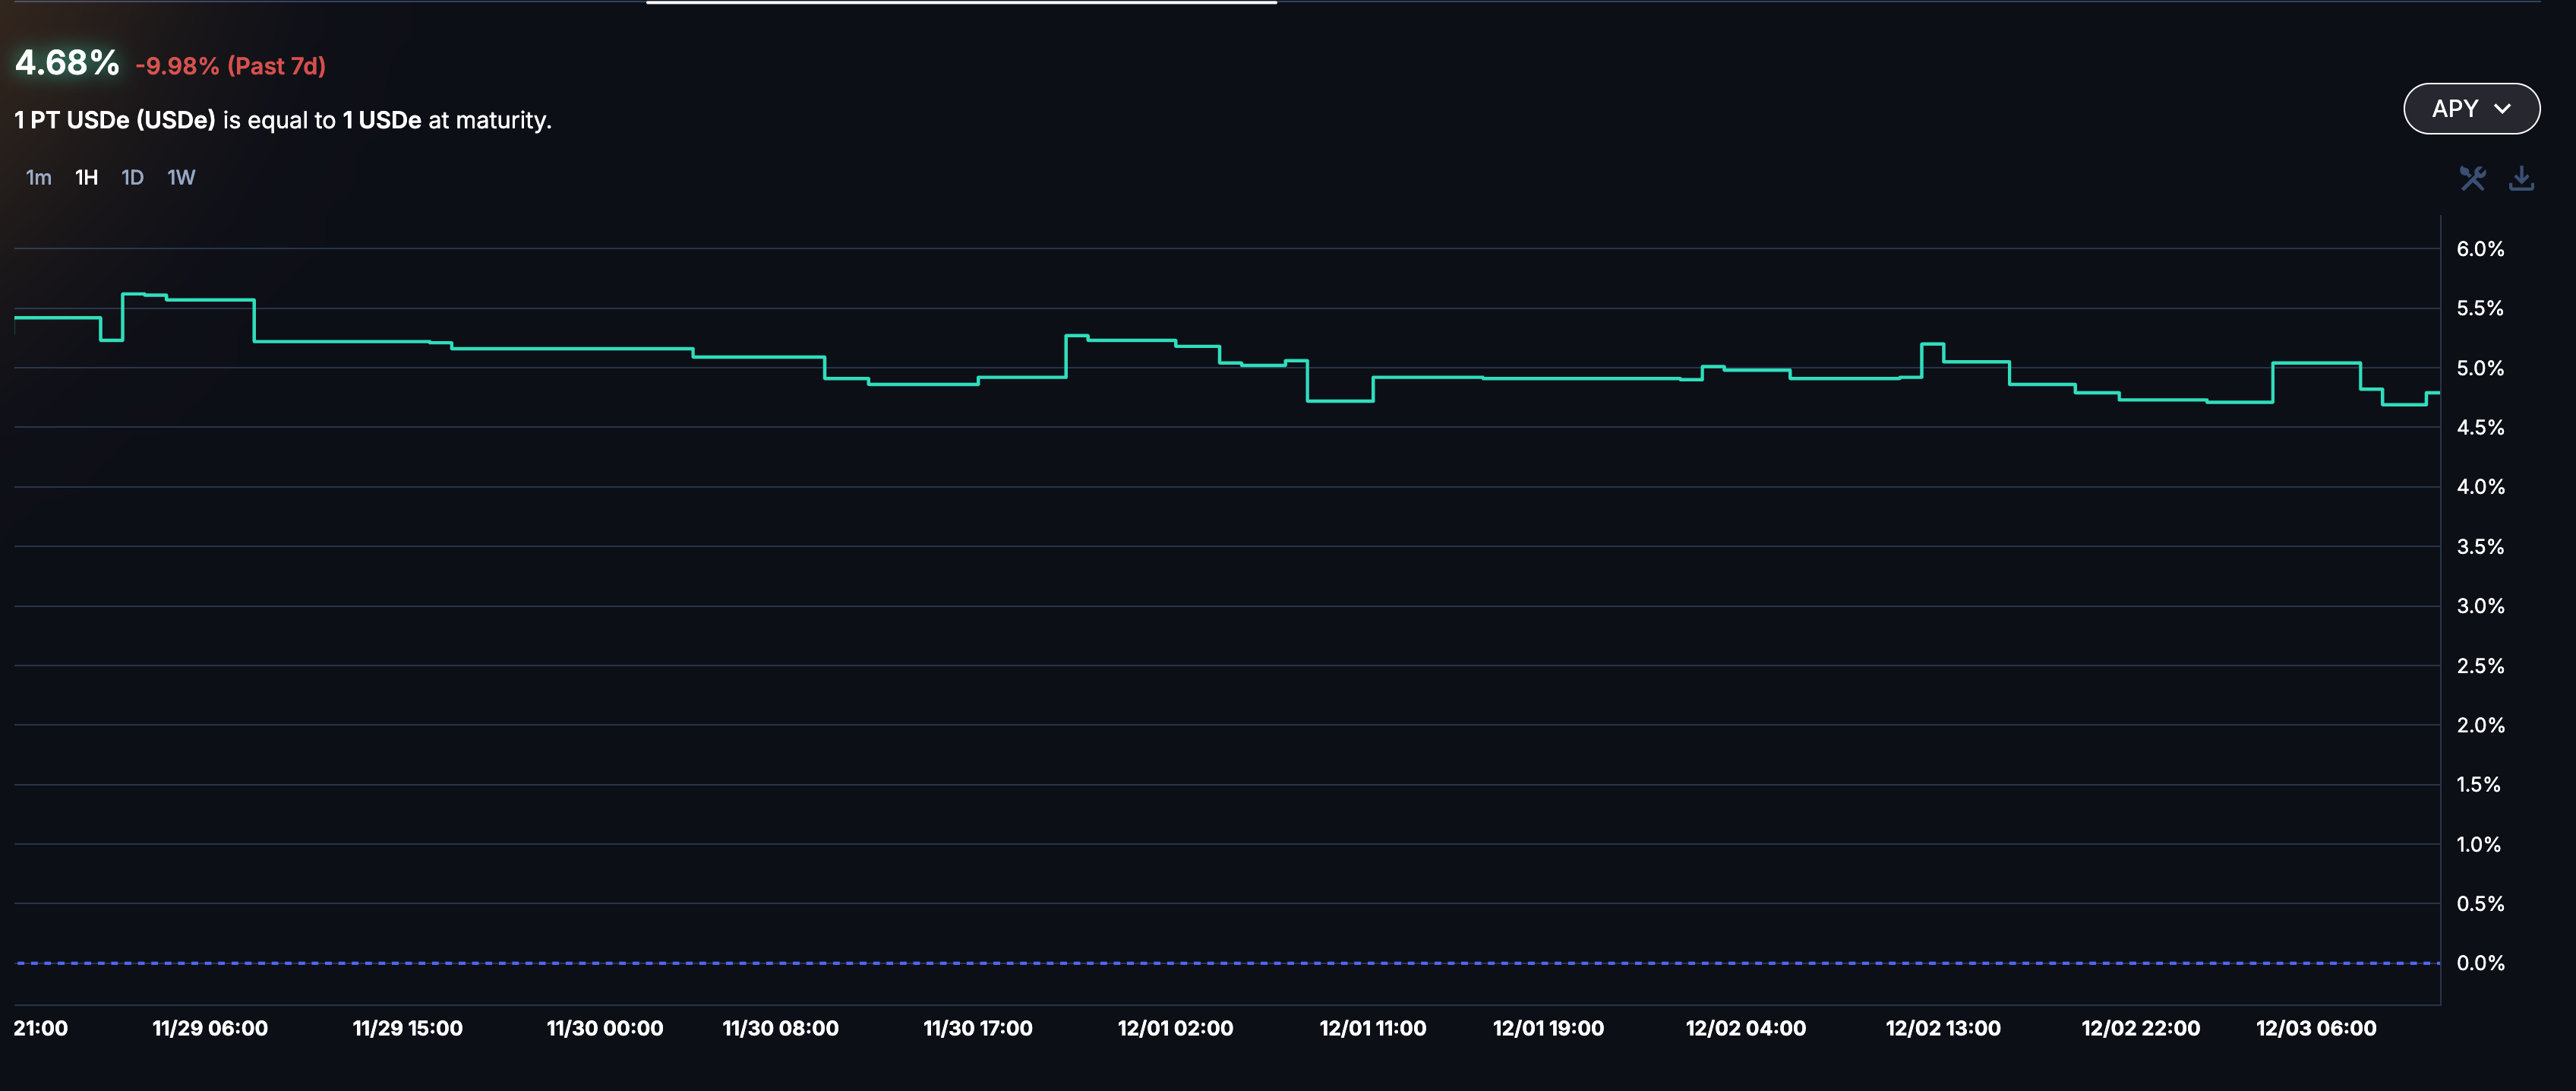Click the 6.0% y-axis label
Screen dimensions: 2576x1091
tap(2479, 249)
